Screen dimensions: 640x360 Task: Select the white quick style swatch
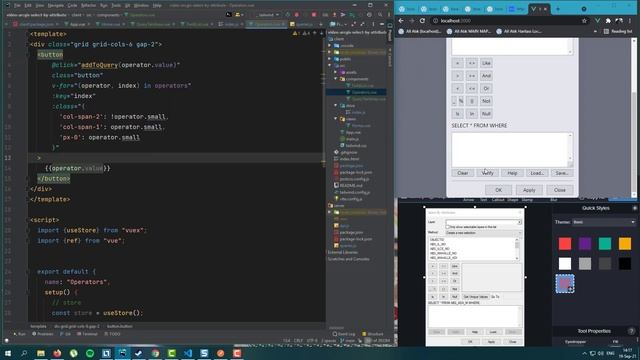coord(565,264)
